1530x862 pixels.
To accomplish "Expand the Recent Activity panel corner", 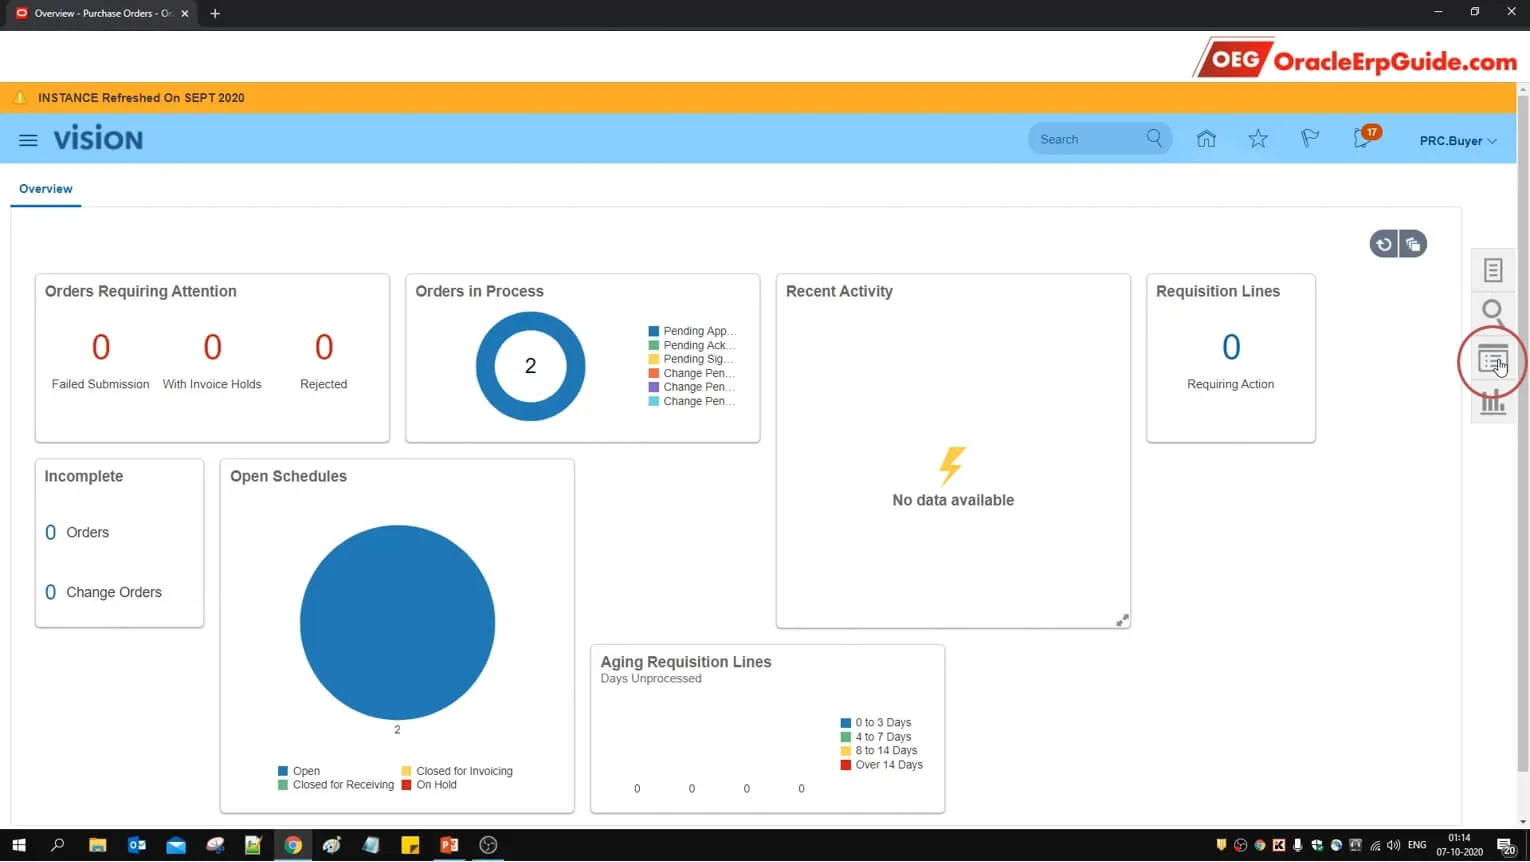I will (x=1122, y=620).
